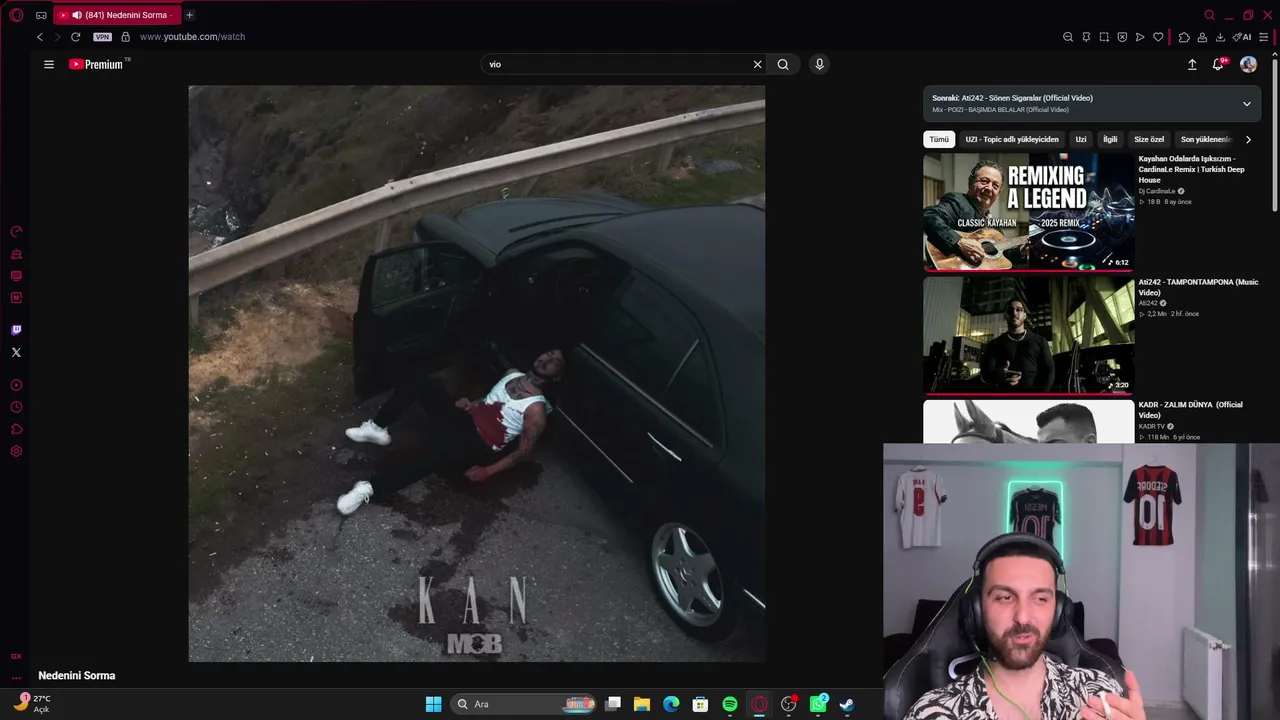Screen dimensions: 1280x720
Task: Open Opera sidebar settings gear
Action: (16, 451)
